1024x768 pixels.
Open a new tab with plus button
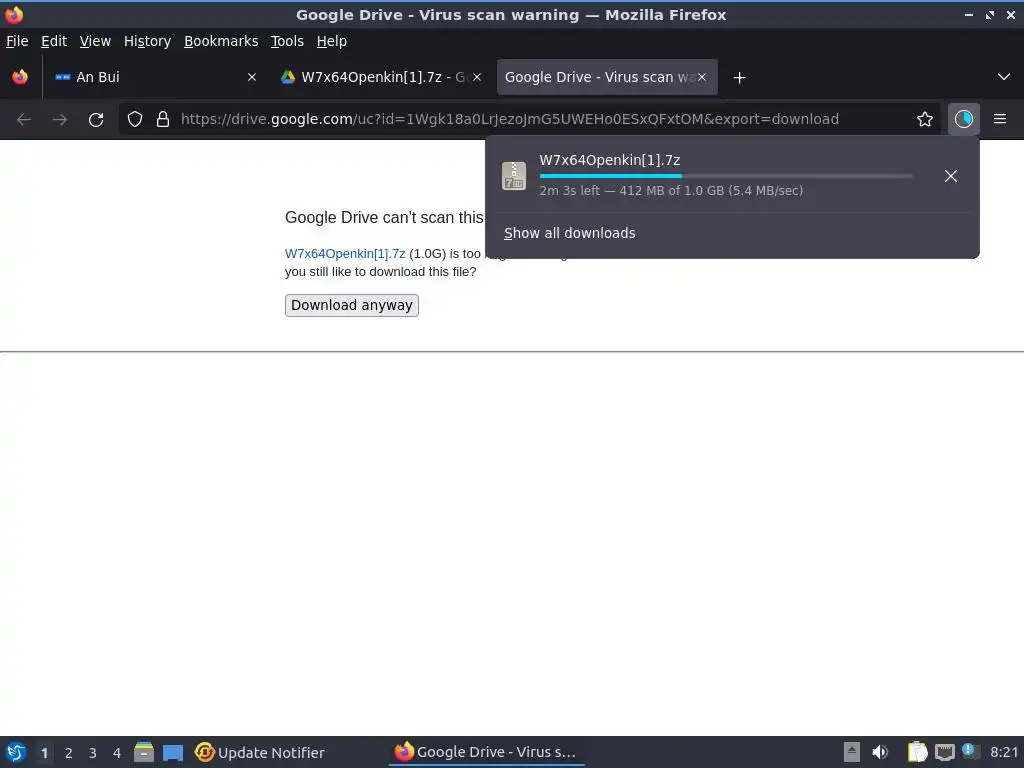[739, 78]
